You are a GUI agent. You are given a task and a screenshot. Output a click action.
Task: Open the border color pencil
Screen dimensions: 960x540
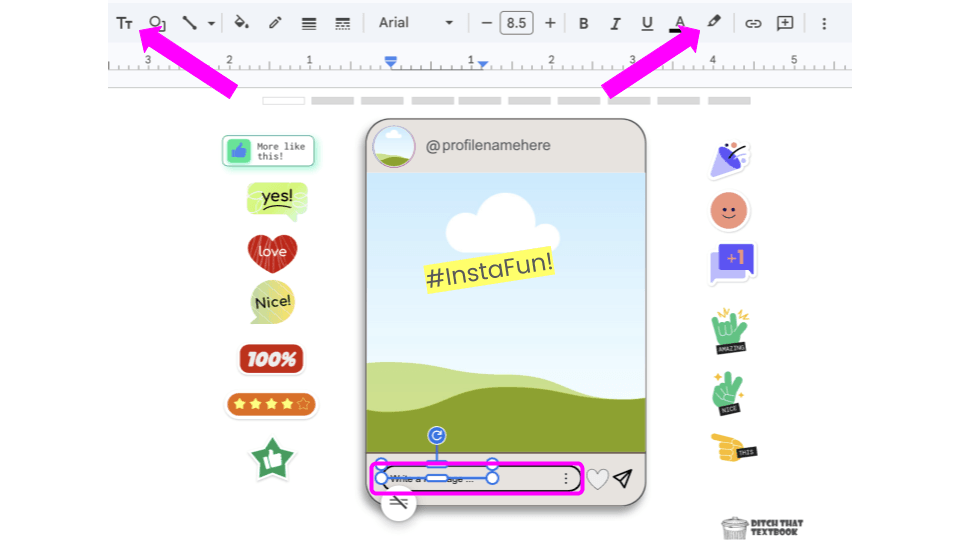click(274, 23)
